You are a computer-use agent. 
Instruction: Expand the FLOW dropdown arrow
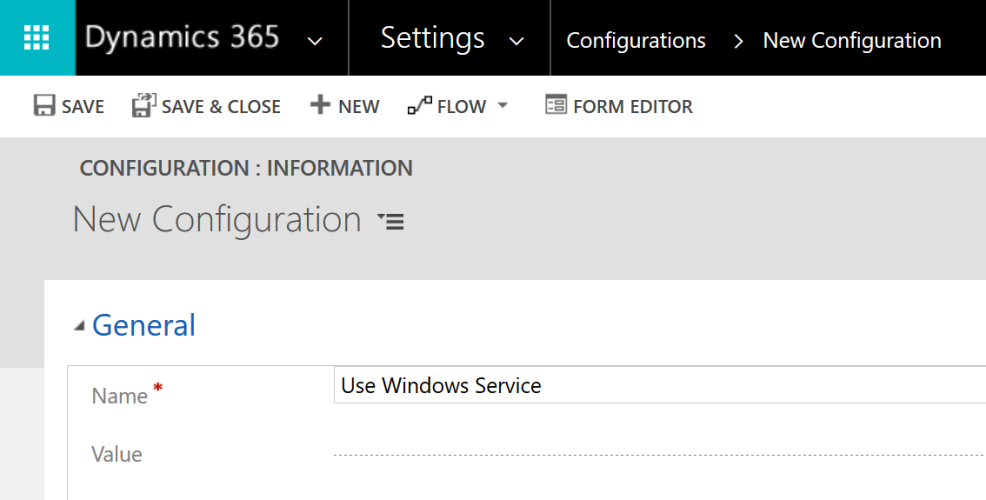coord(502,105)
